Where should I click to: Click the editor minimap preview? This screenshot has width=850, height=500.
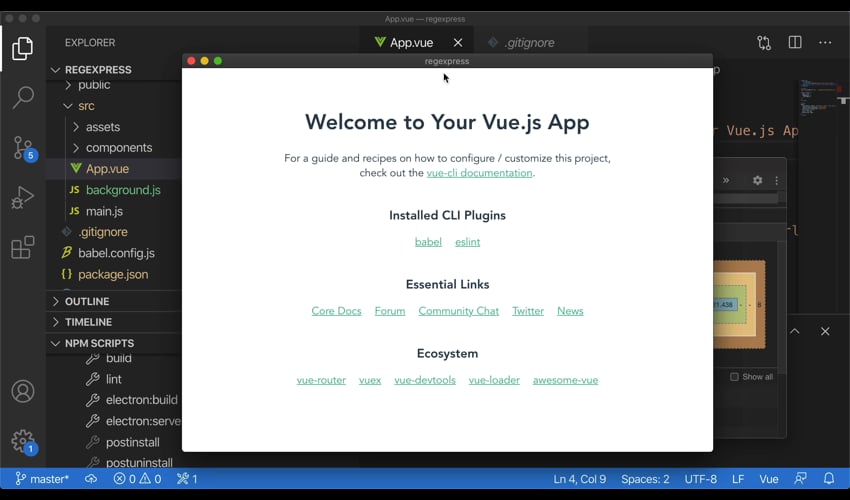click(x=820, y=98)
